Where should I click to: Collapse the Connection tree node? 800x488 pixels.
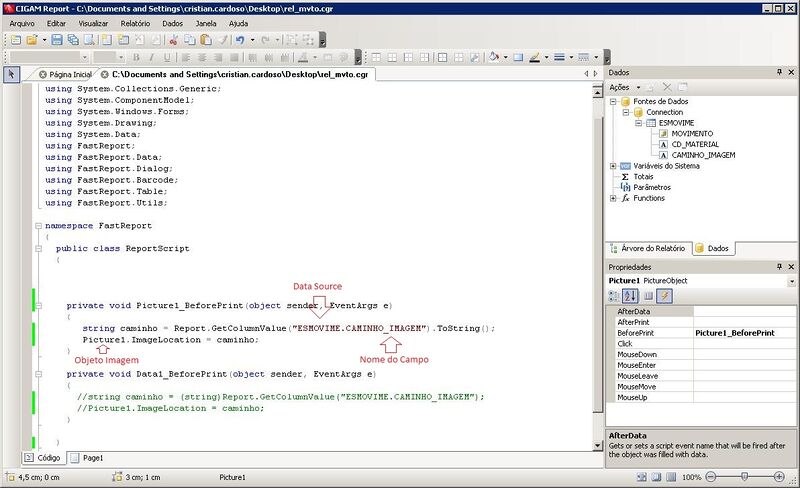tap(626, 112)
